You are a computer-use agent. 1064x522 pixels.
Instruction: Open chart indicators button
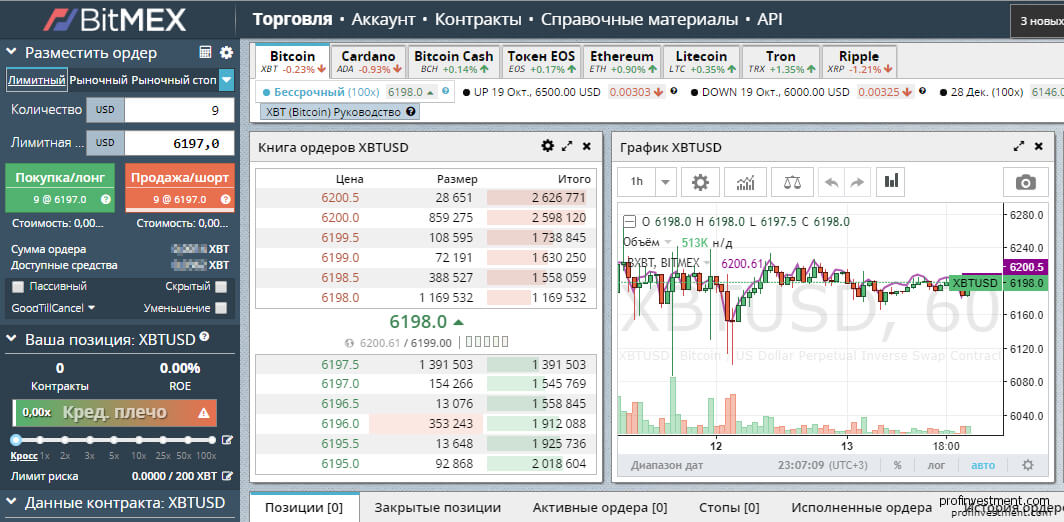click(x=746, y=182)
